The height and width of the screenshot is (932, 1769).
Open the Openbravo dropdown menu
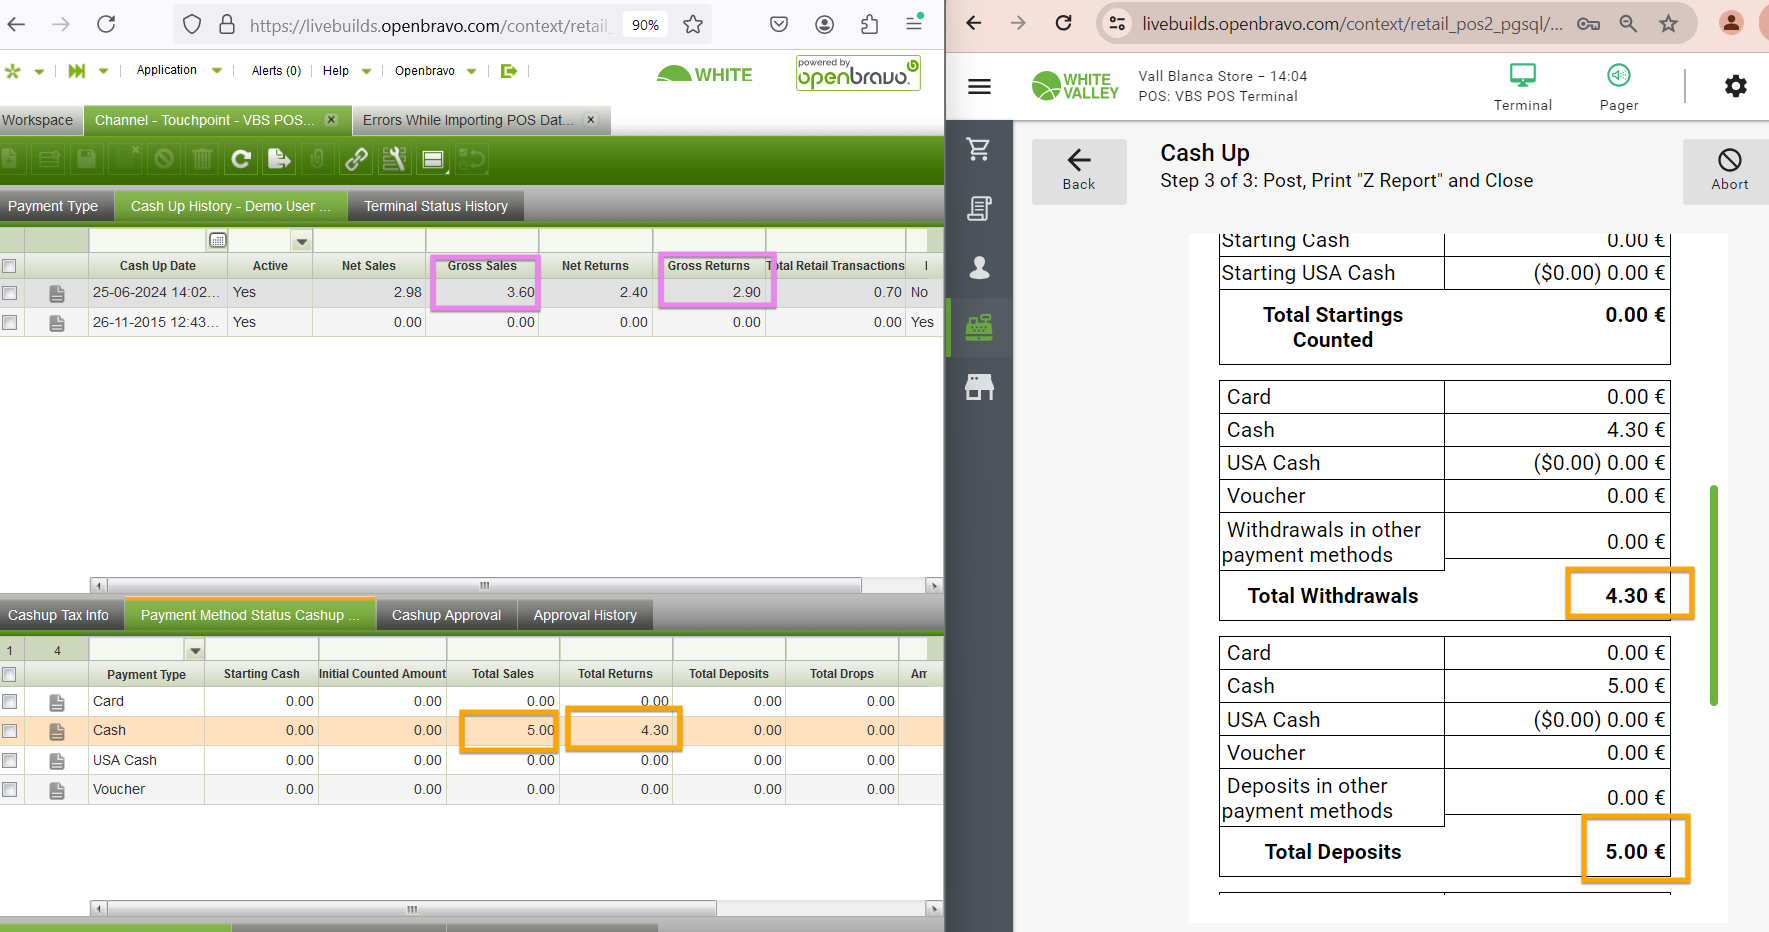pyautogui.click(x=471, y=71)
